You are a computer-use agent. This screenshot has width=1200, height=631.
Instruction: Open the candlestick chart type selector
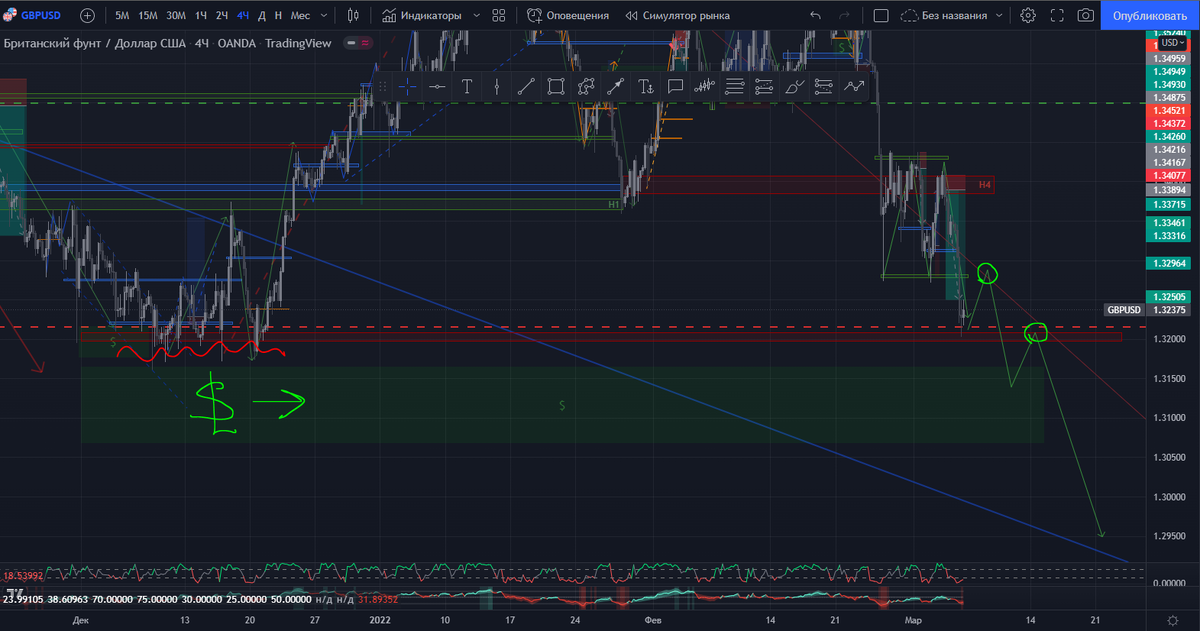tap(353, 15)
